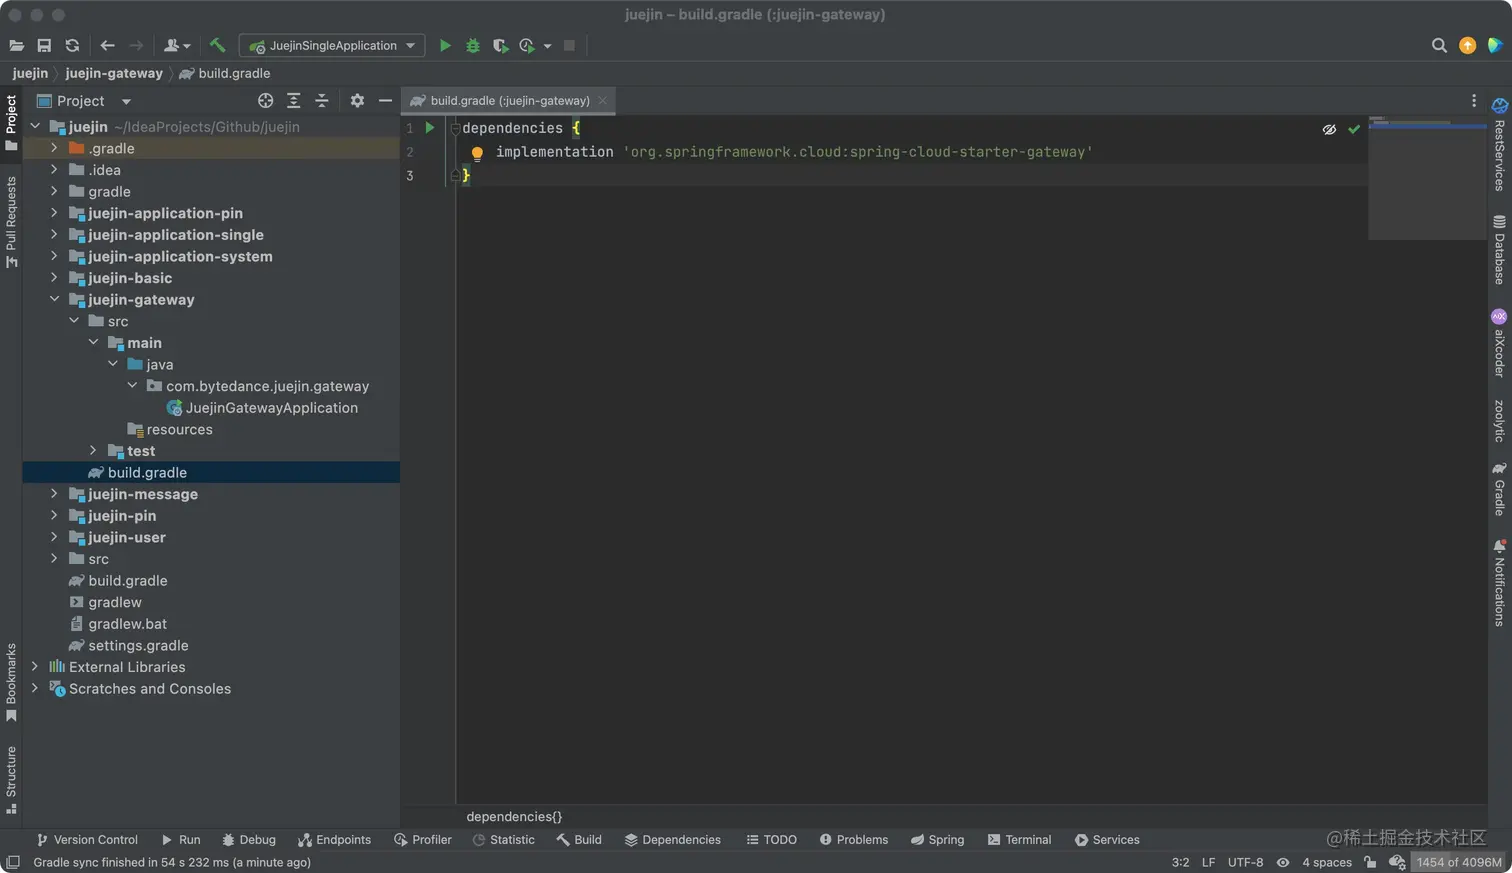Viewport: 1512px width, 873px height.
Task: Open the Project view mode dropdown
Action: click(x=126, y=101)
